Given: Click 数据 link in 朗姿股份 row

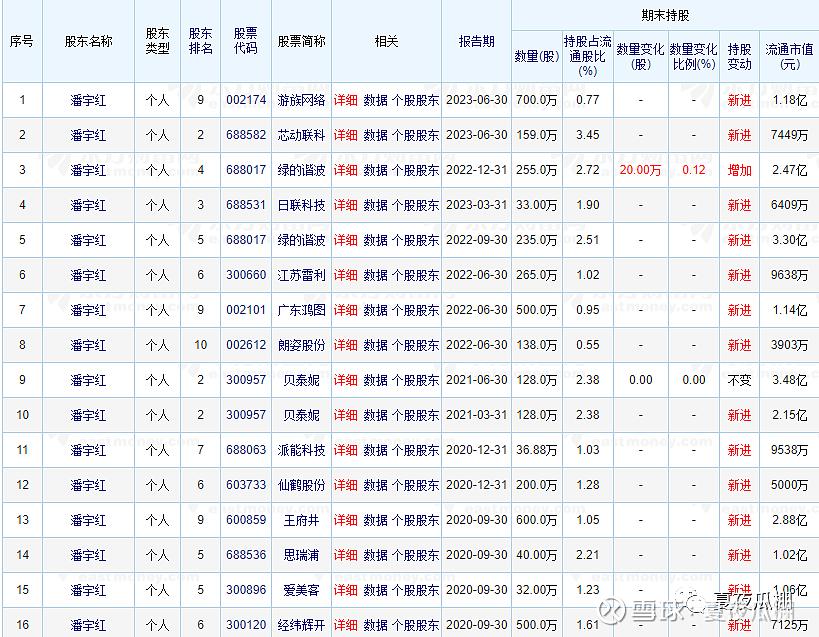Looking at the screenshot, I should point(375,345).
